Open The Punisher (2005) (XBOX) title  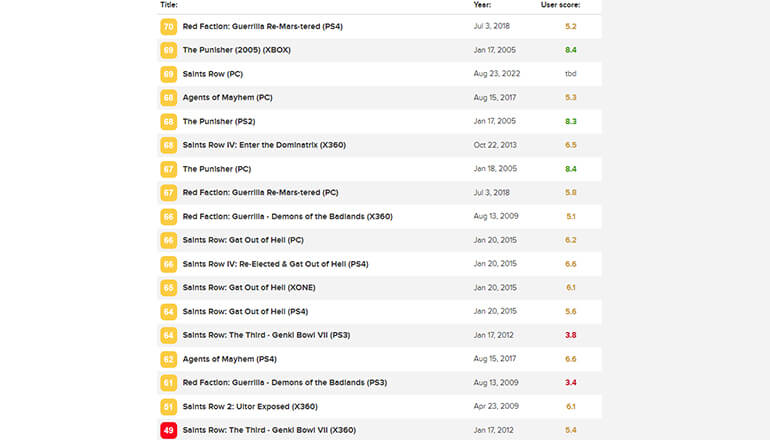pos(237,50)
